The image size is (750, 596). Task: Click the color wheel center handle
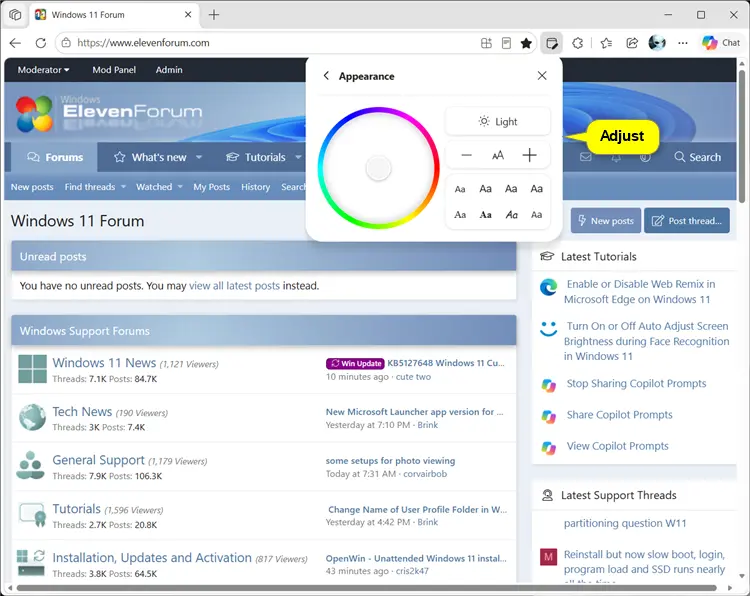click(x=378, y=168)
